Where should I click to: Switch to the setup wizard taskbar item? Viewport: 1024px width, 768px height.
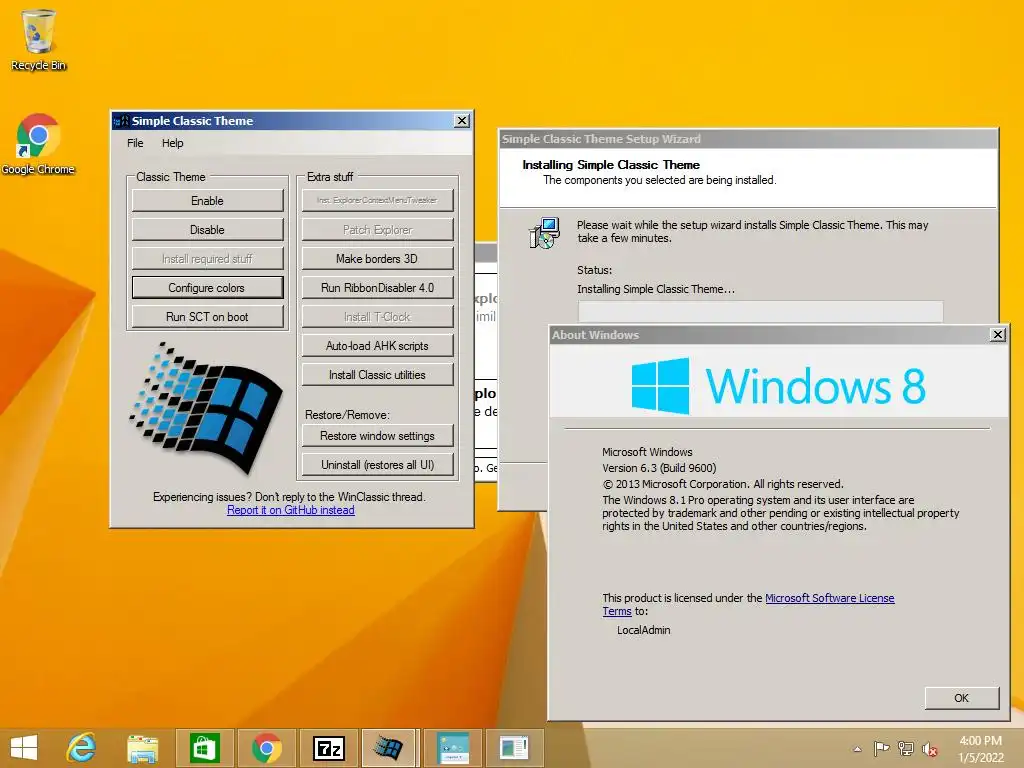coord(453,748)
